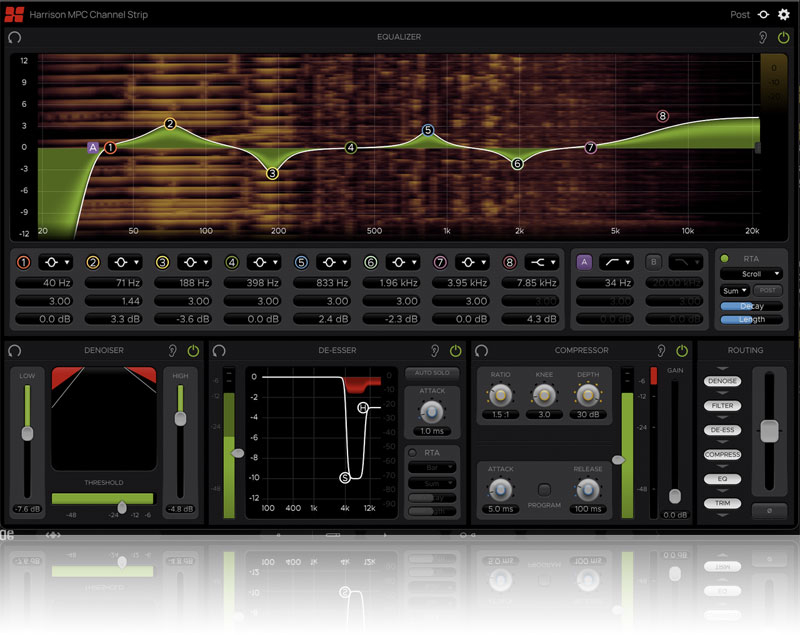This screenshot has height=635, width=800.
Task: Click the Harrison logo icon
Action: pos(13,15)
